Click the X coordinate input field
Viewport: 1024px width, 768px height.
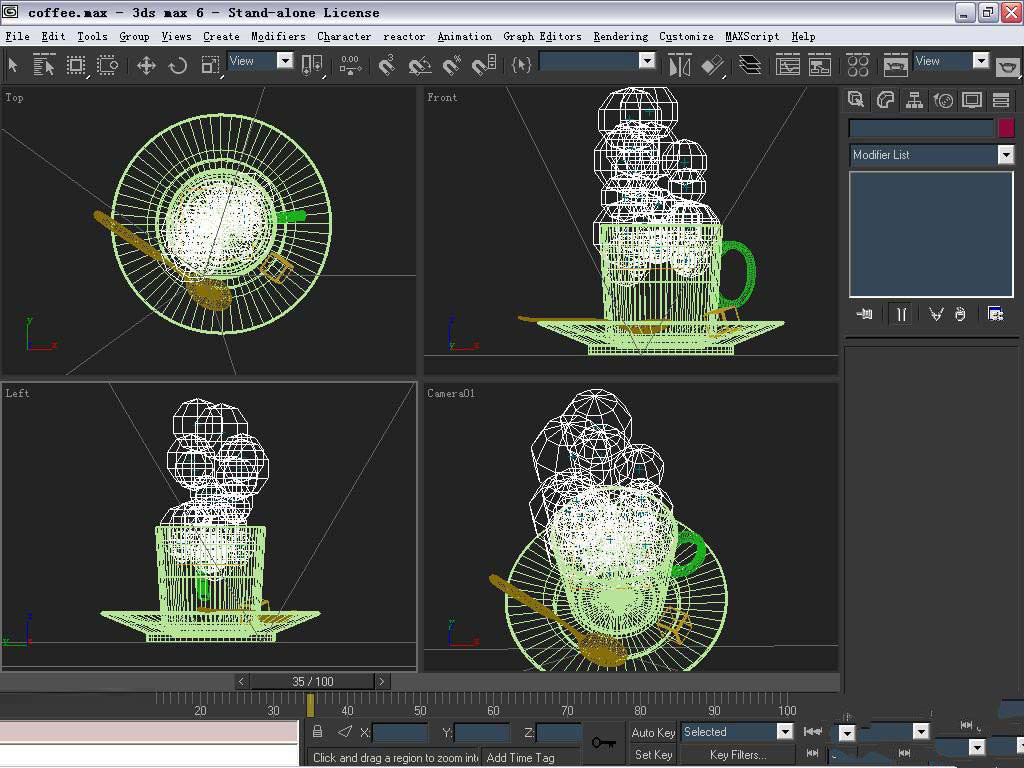point(400,732)
